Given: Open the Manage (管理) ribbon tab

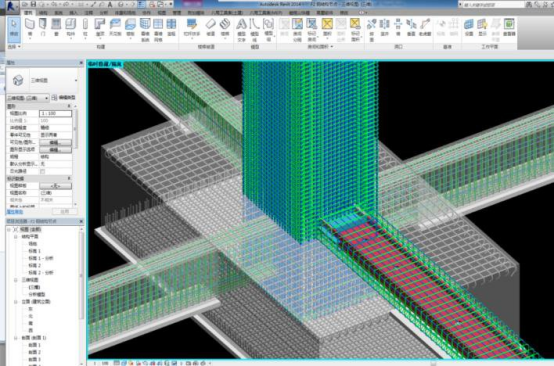Looking at the screenshot, I should 177,13.
